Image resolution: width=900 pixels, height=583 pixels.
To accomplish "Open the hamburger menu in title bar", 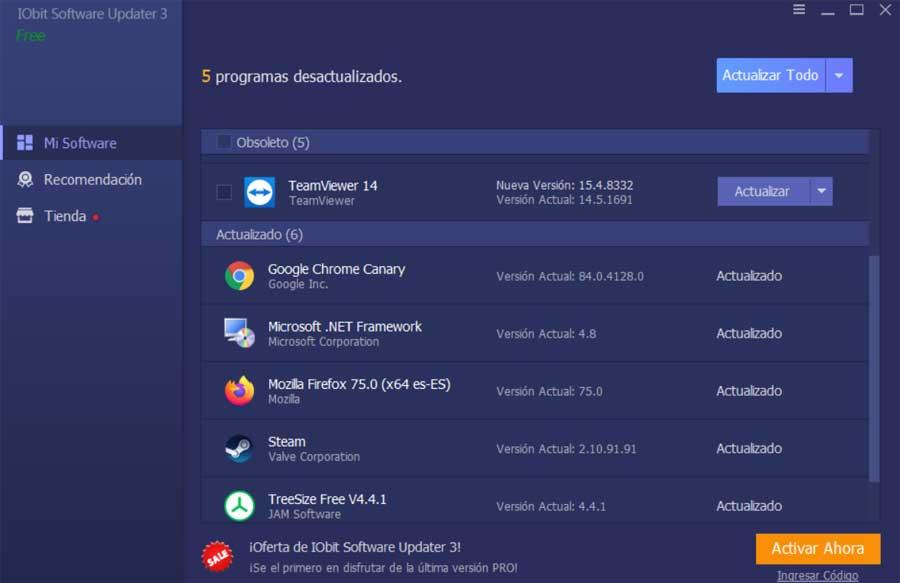I will point(798,10).
